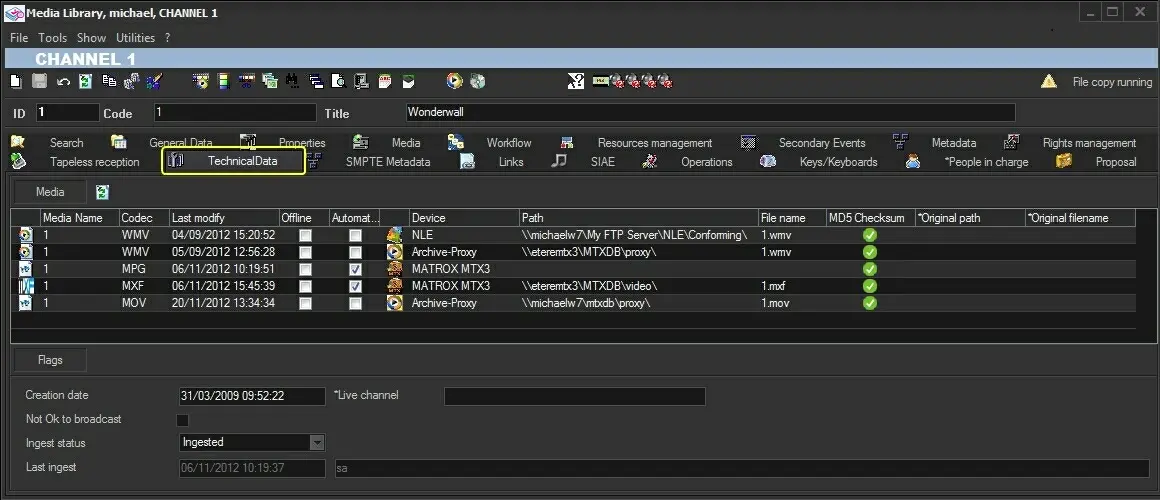Click the binoculars search toolbar icon
This screenshot has height=500, width=1160.
tap(293, 82)
